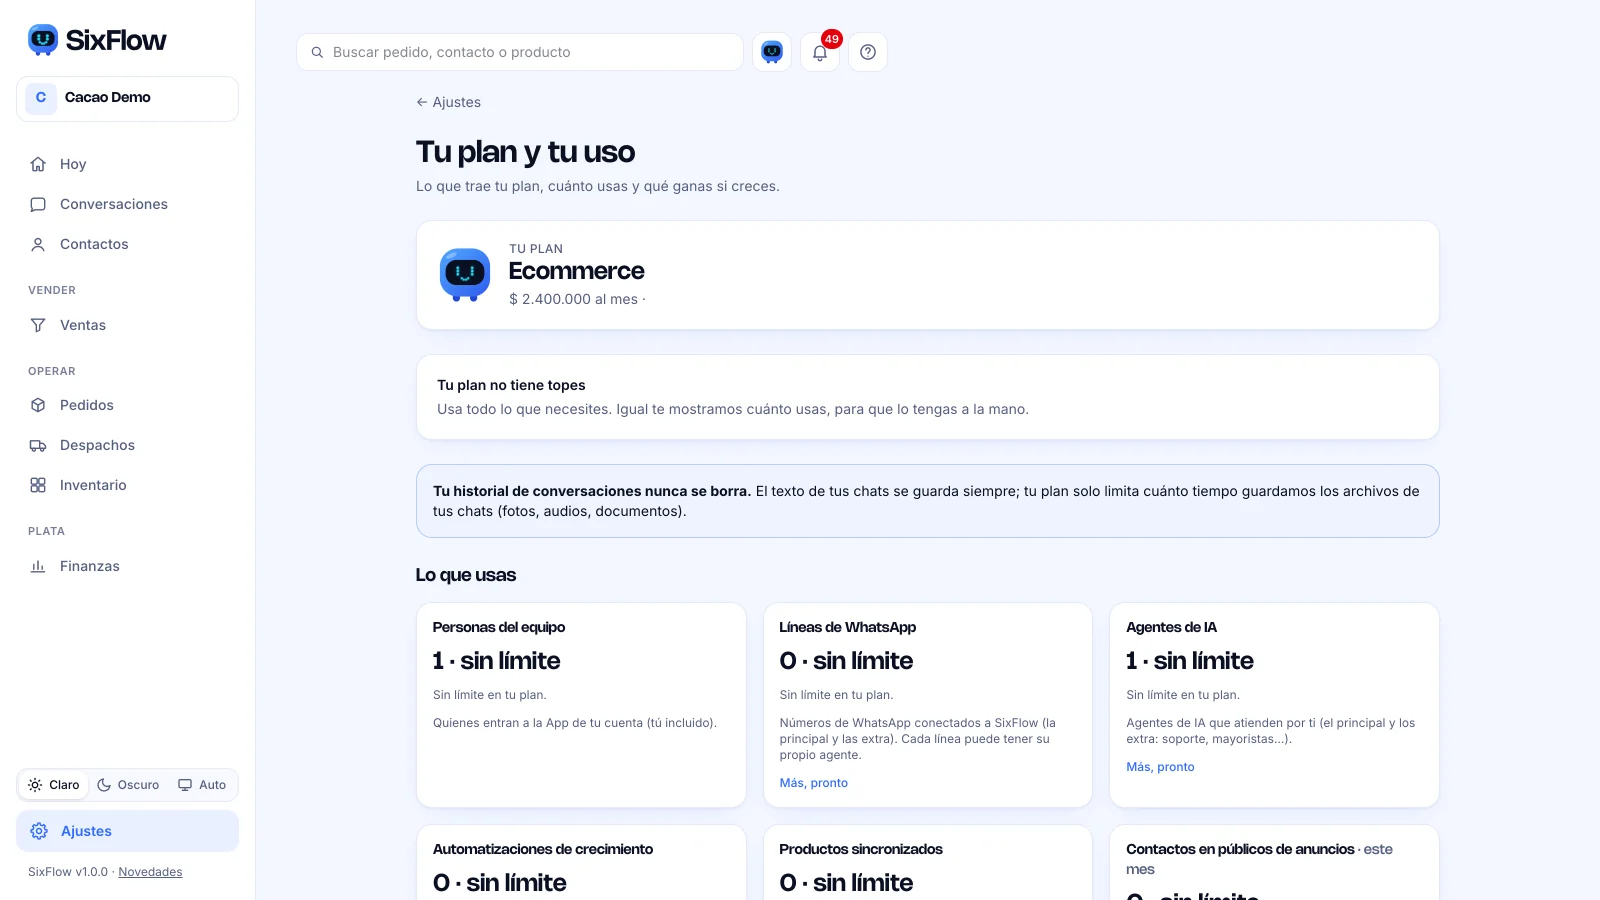This screenshot has height=900, width=1600.
Task: Click the Ajustes gear icon
Action: click(39, 831)
